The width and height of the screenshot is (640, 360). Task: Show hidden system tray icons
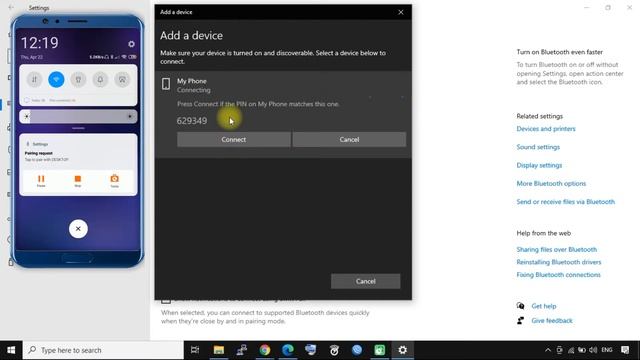pyautogui.click(x=548, y=350)
